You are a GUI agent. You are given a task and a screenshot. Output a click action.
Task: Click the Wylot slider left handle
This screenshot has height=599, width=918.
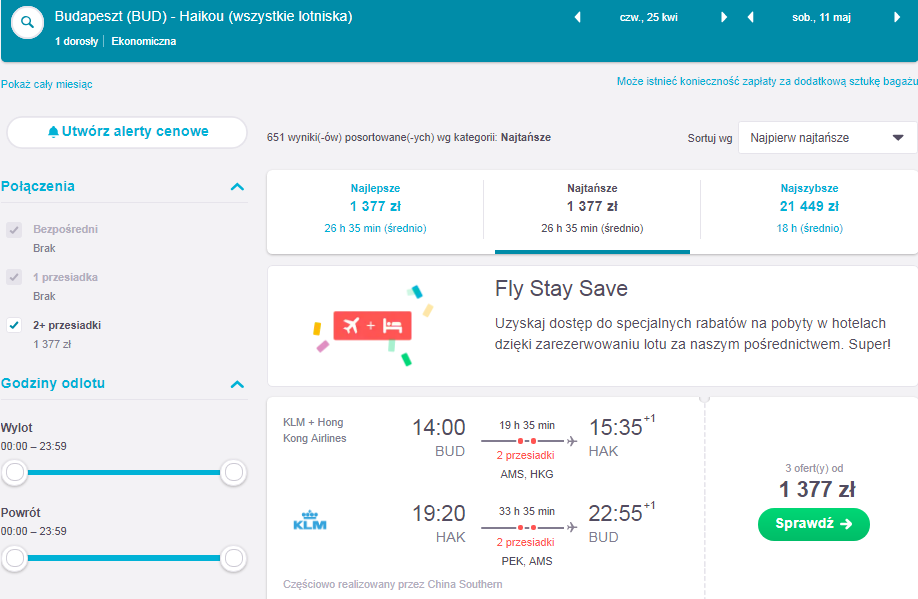(x=15, y=472)
